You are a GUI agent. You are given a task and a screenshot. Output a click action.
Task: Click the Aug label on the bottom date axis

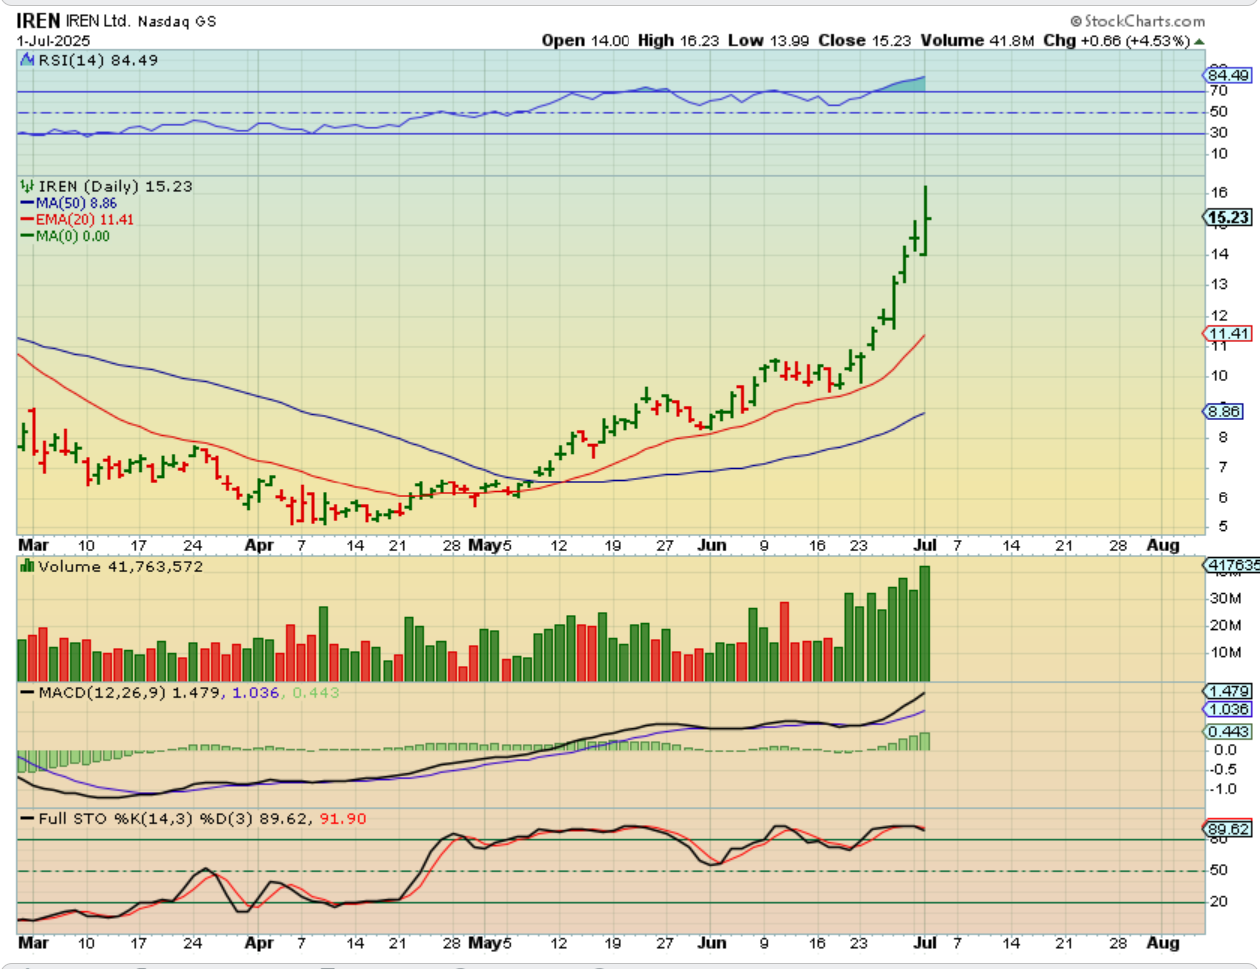point(1163,943)
